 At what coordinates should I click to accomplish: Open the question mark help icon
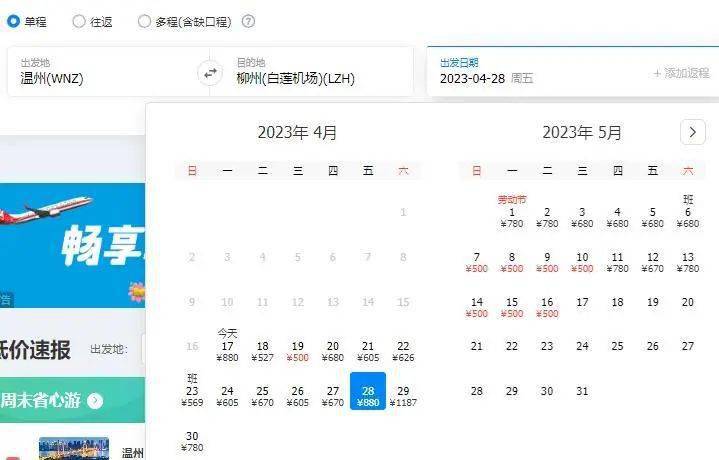tap(248, 21)
